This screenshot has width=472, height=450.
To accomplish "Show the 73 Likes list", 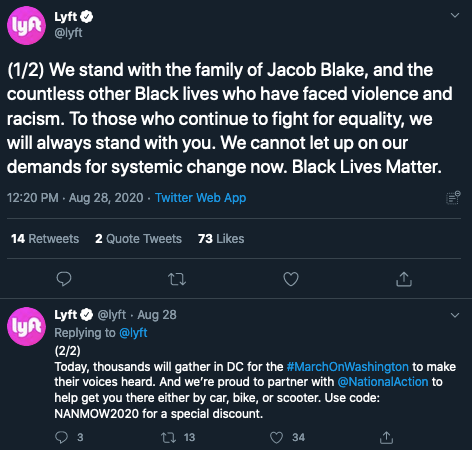I will 221,239.
